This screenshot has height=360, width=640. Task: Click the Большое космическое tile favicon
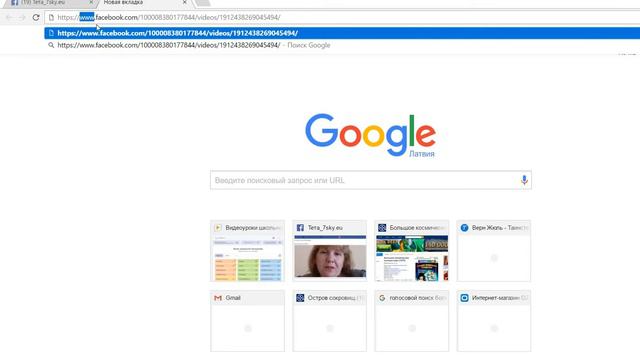[382, 228]
